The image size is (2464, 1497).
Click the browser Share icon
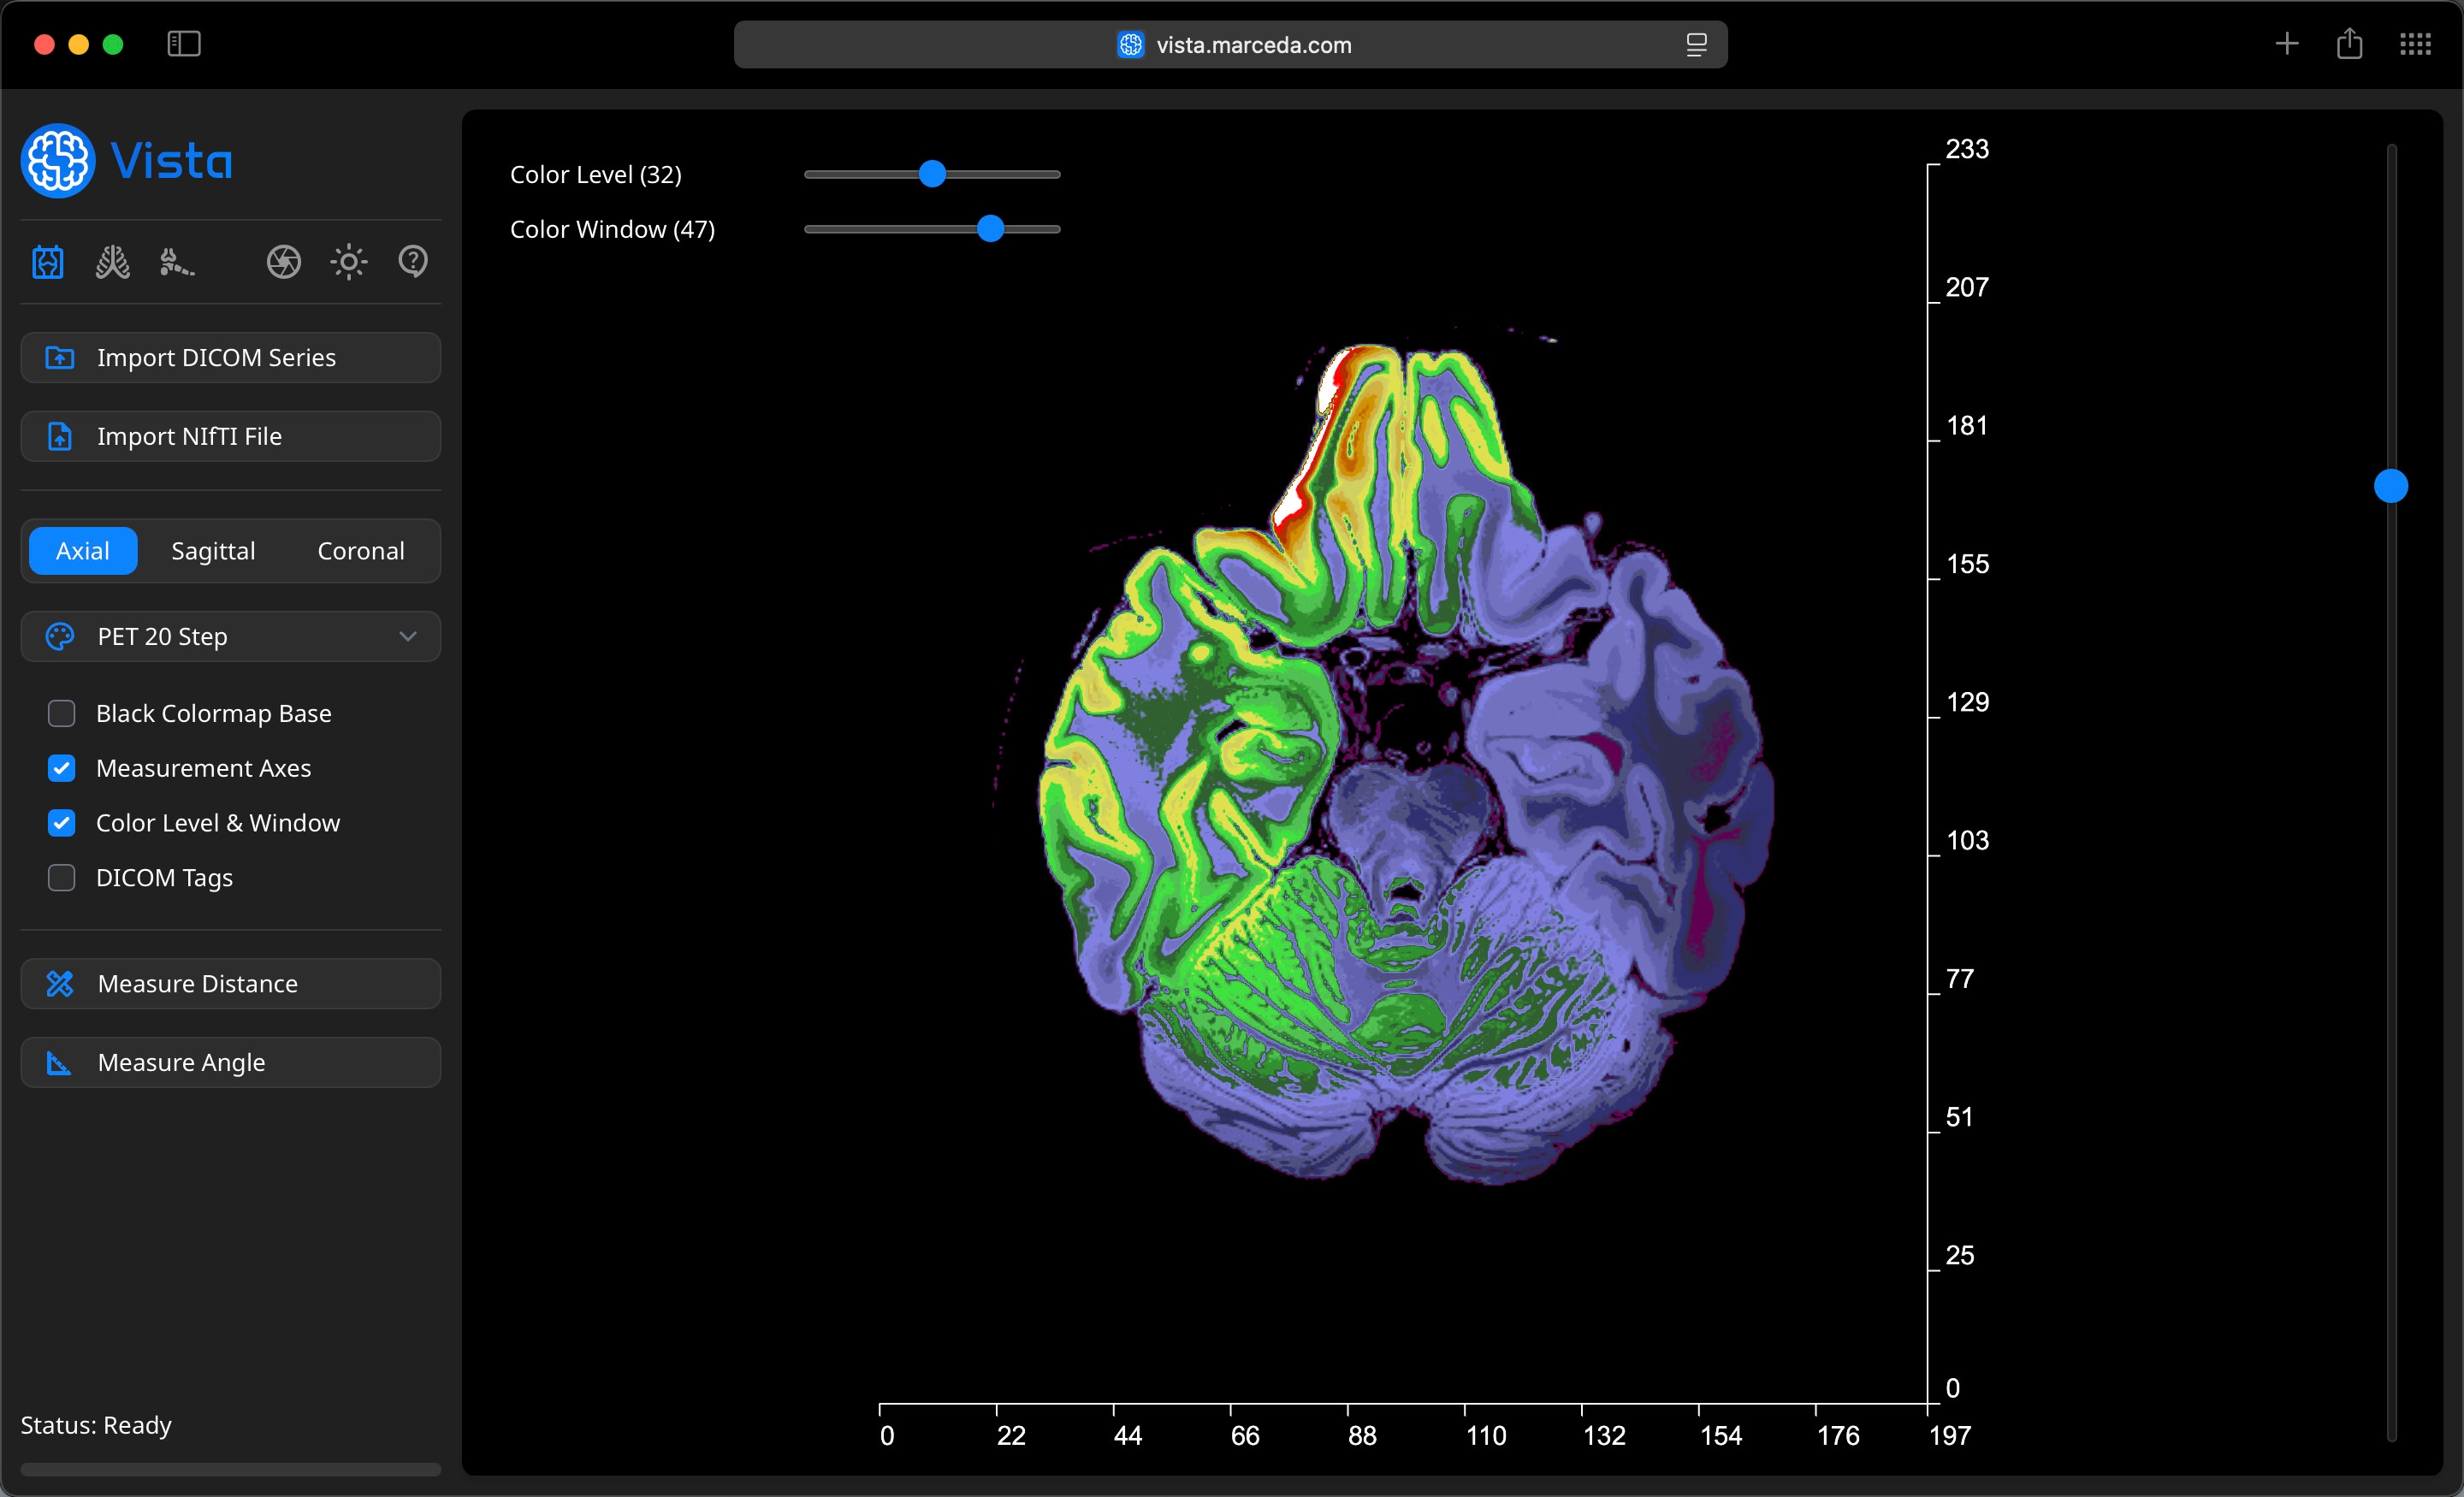point(2350,44)
